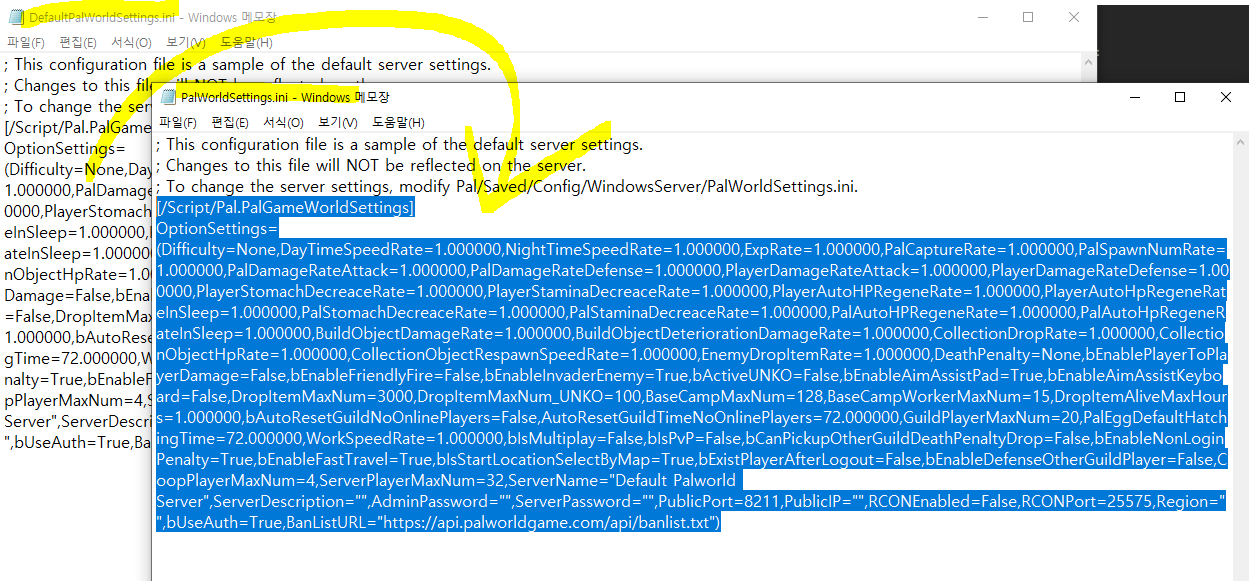Screen dimensions: 1249x581
Task: Open 편집(E) menu in DefaultPalWorldSettings.ini window
Action: 78,42
